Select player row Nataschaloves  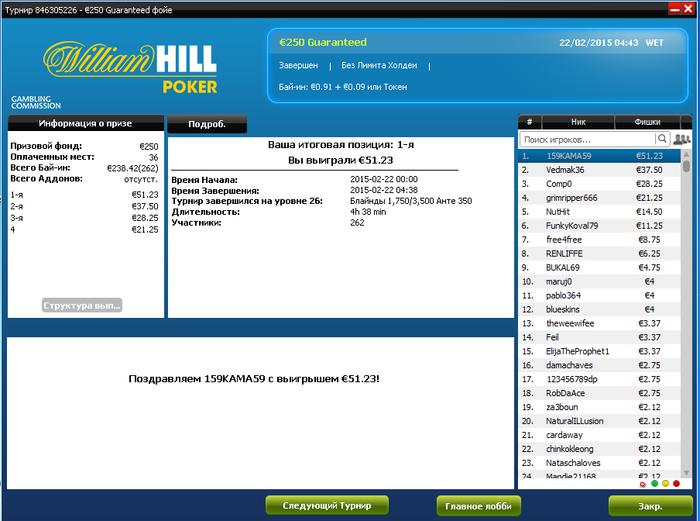(x=600, y=463)
